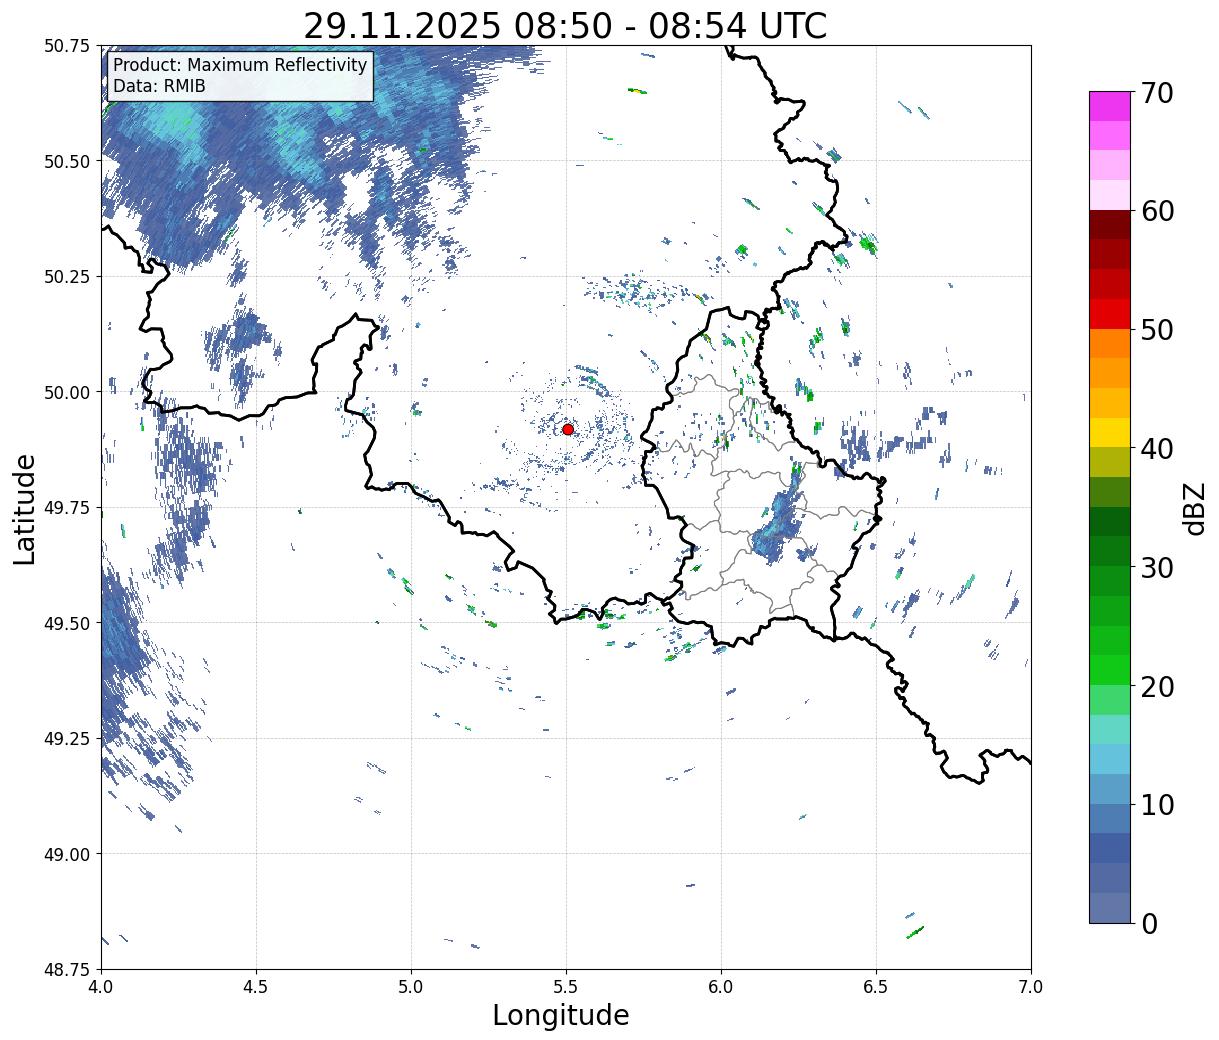Click the latitude tick label 49.25
1219x1040 pixels.
tap(67, 739)
